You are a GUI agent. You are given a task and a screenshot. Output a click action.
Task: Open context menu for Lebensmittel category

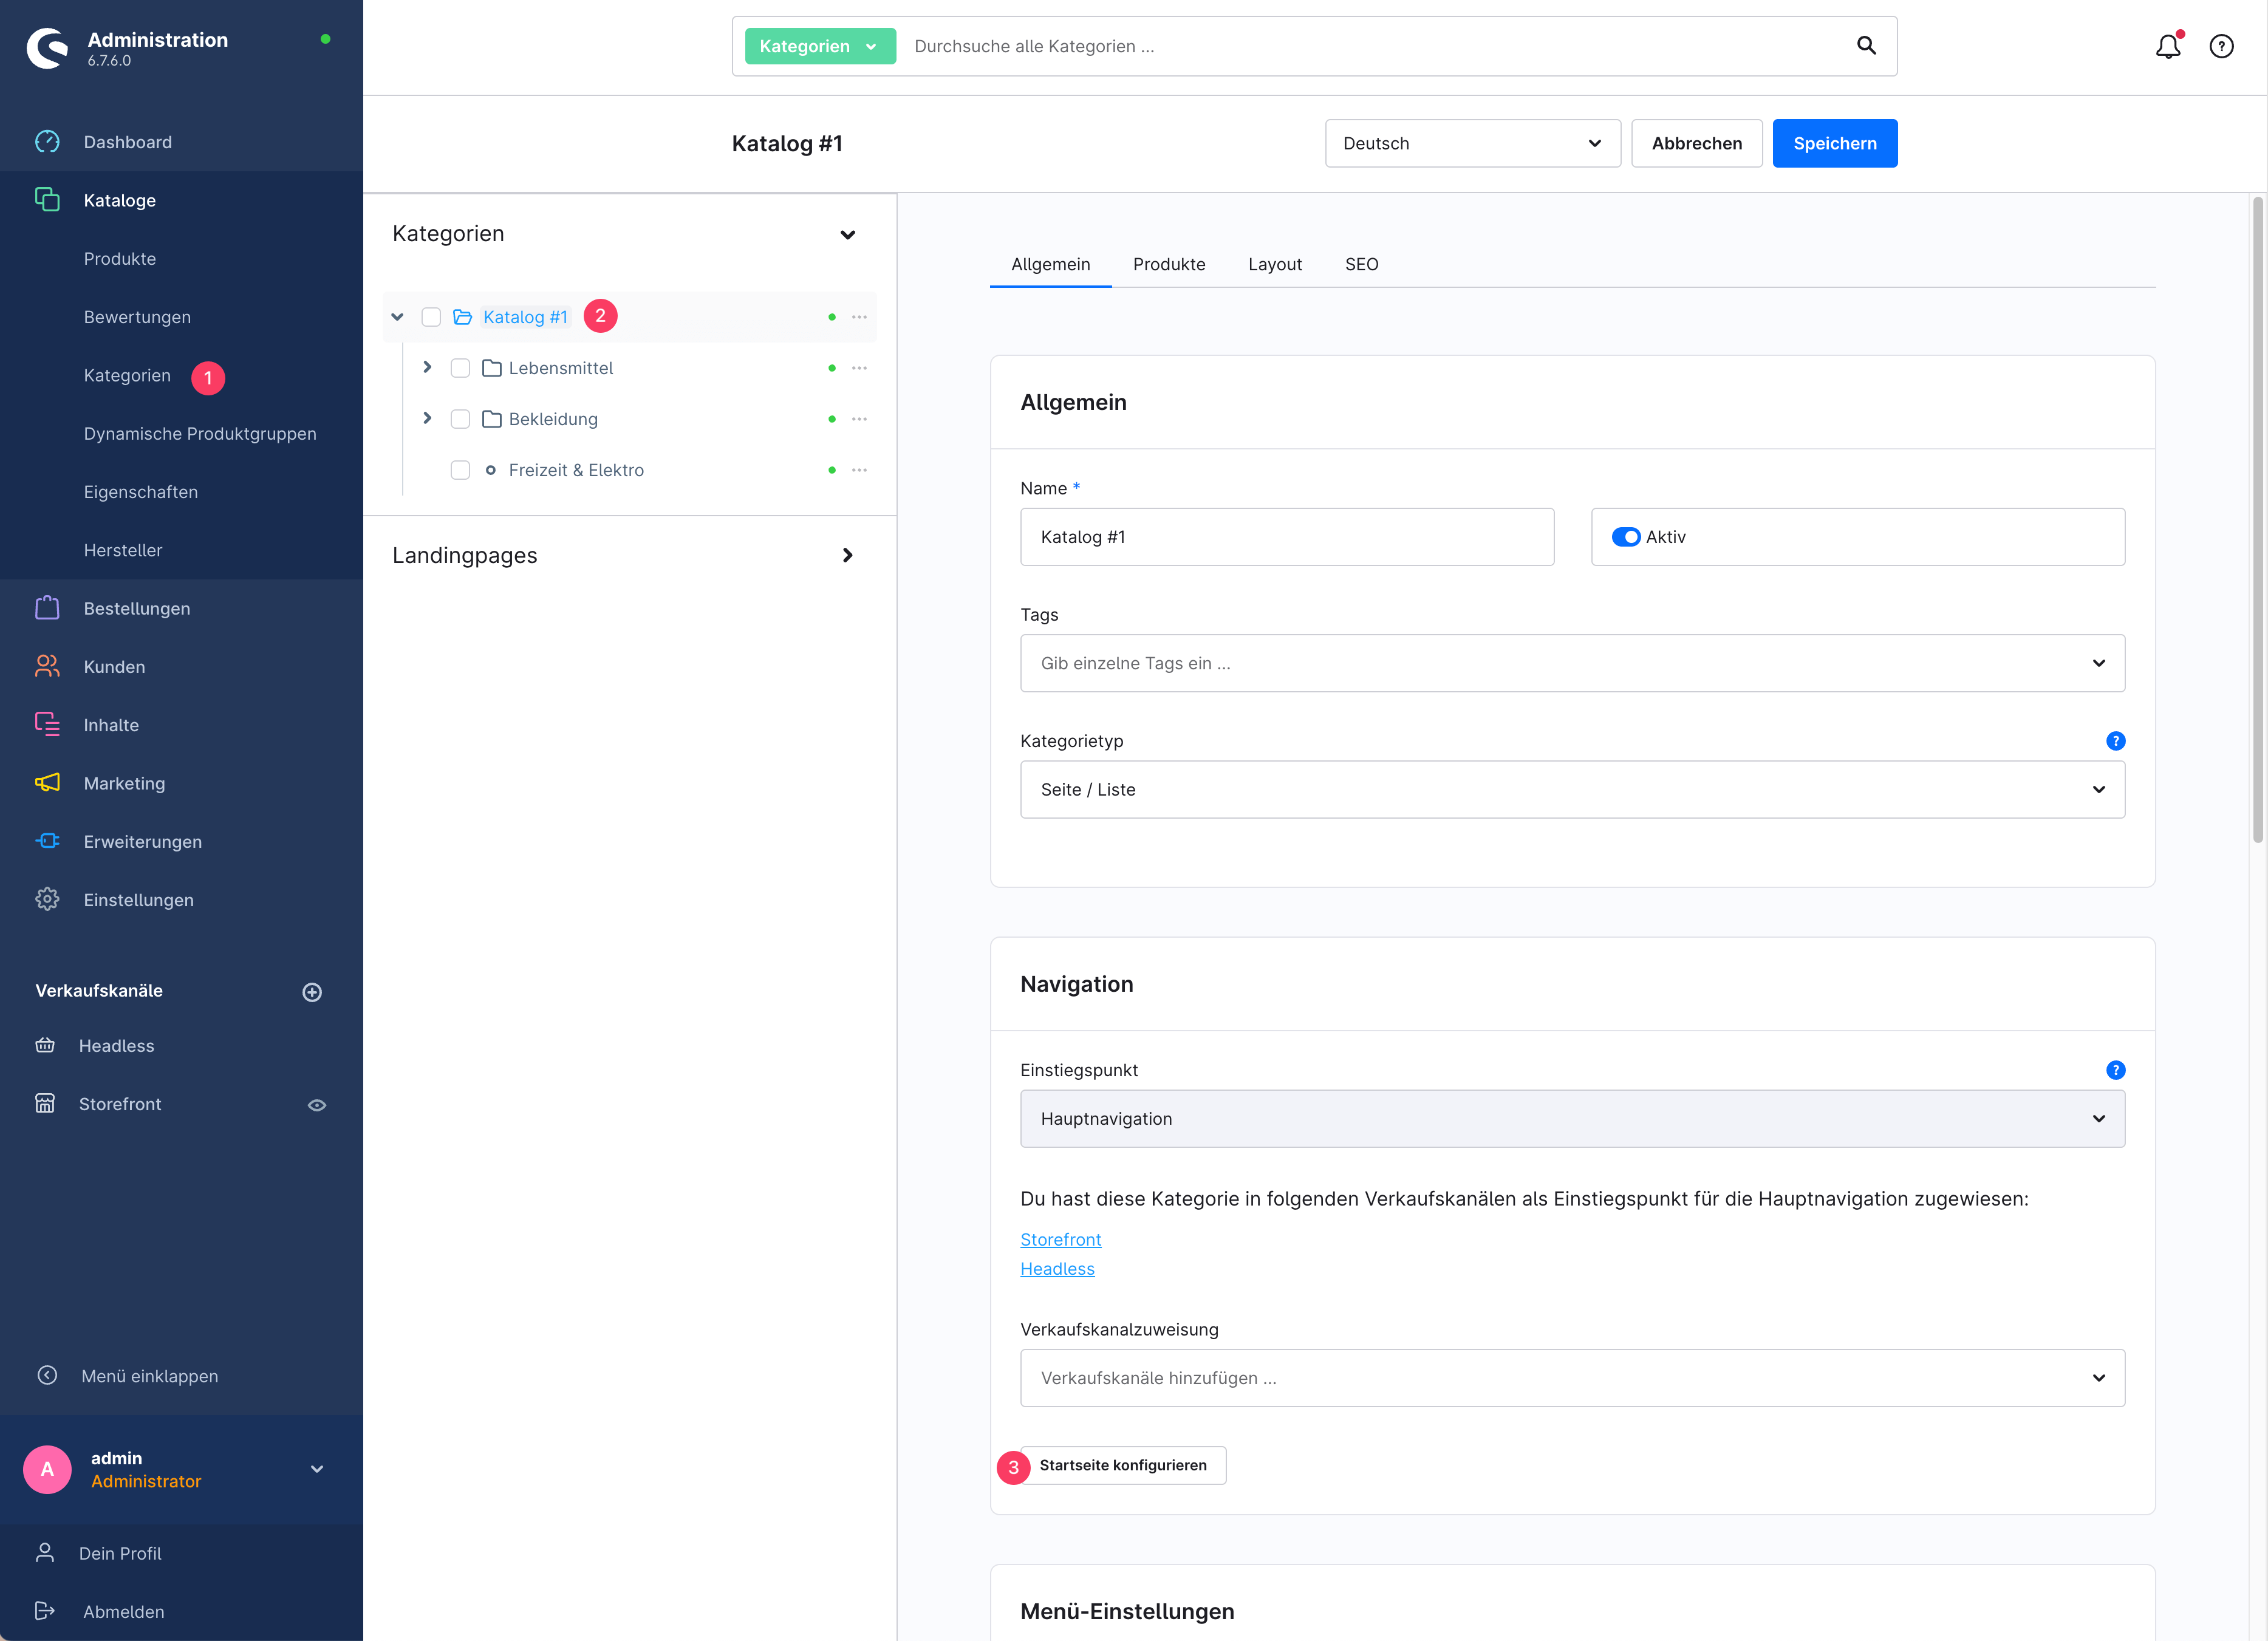coord(859,368)
